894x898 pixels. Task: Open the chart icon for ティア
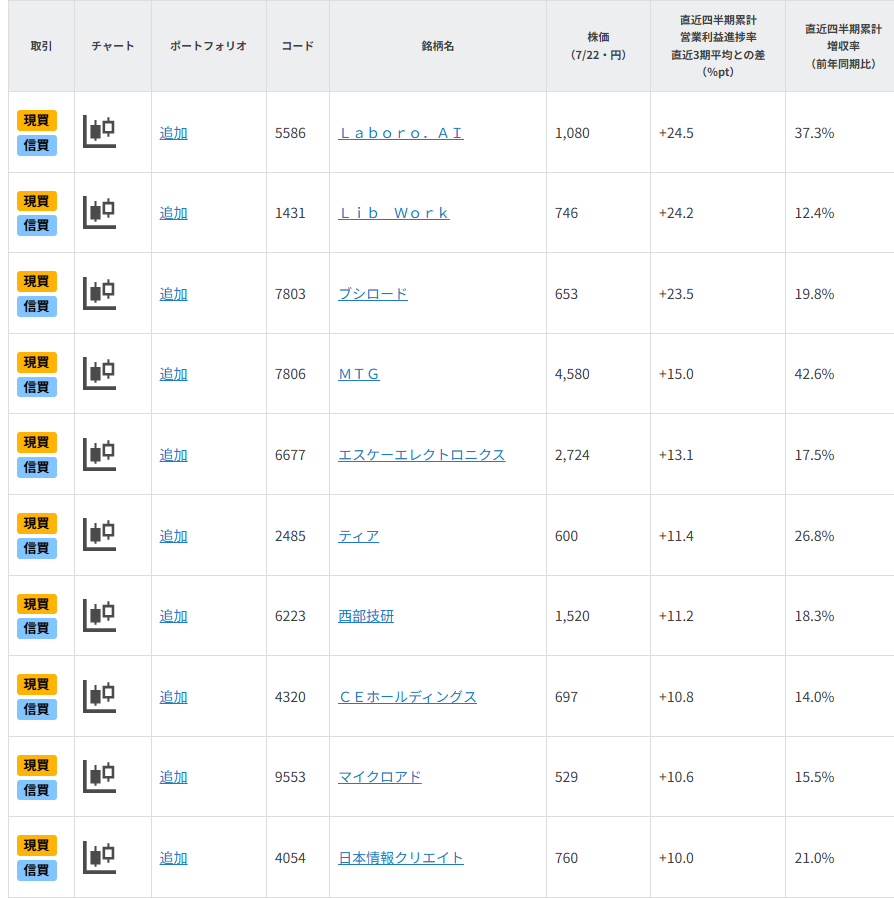pyautogui.click(x=99, y=534)
